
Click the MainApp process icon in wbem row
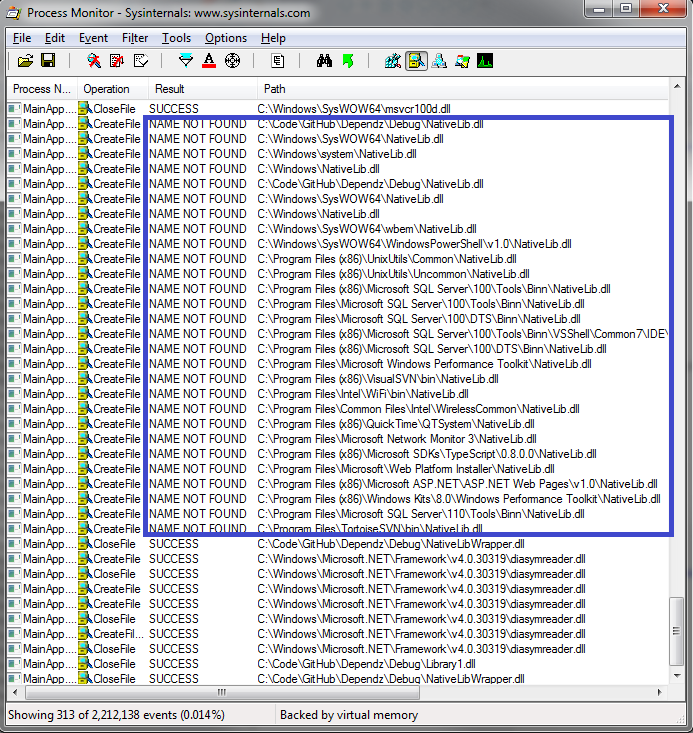[14, 229]
